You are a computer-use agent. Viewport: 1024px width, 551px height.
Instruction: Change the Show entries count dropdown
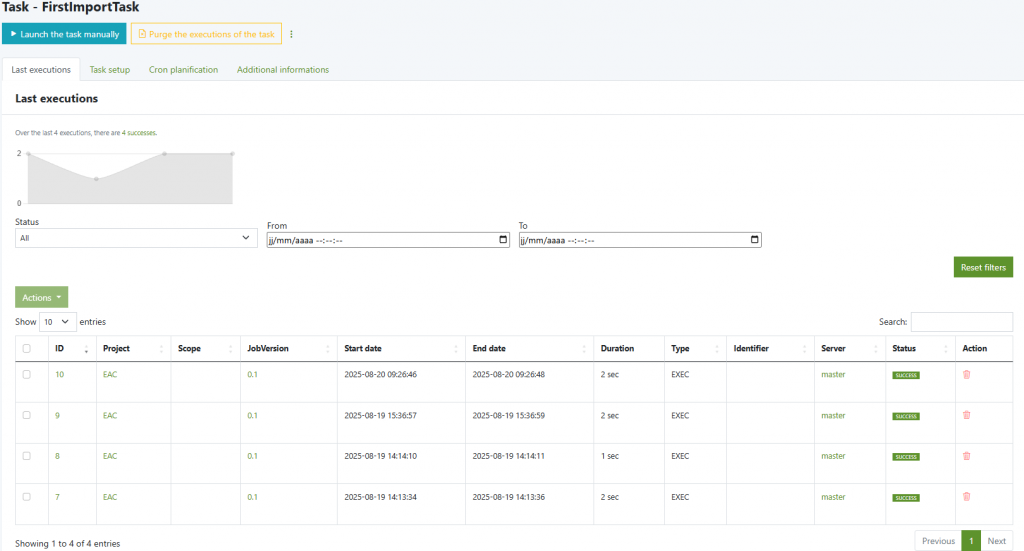(x=58, y=322)
